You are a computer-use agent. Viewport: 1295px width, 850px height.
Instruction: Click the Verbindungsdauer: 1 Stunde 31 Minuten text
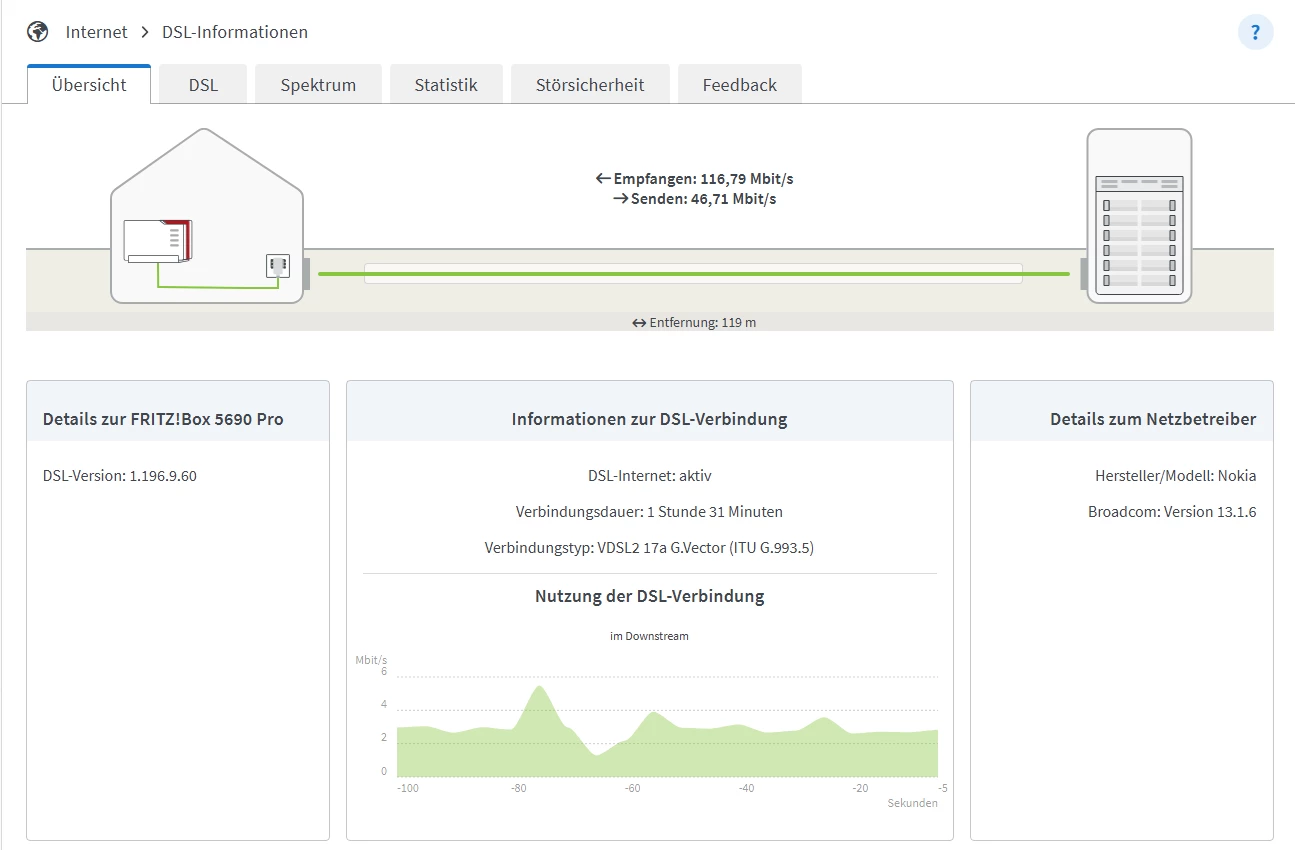pos(650,512)
